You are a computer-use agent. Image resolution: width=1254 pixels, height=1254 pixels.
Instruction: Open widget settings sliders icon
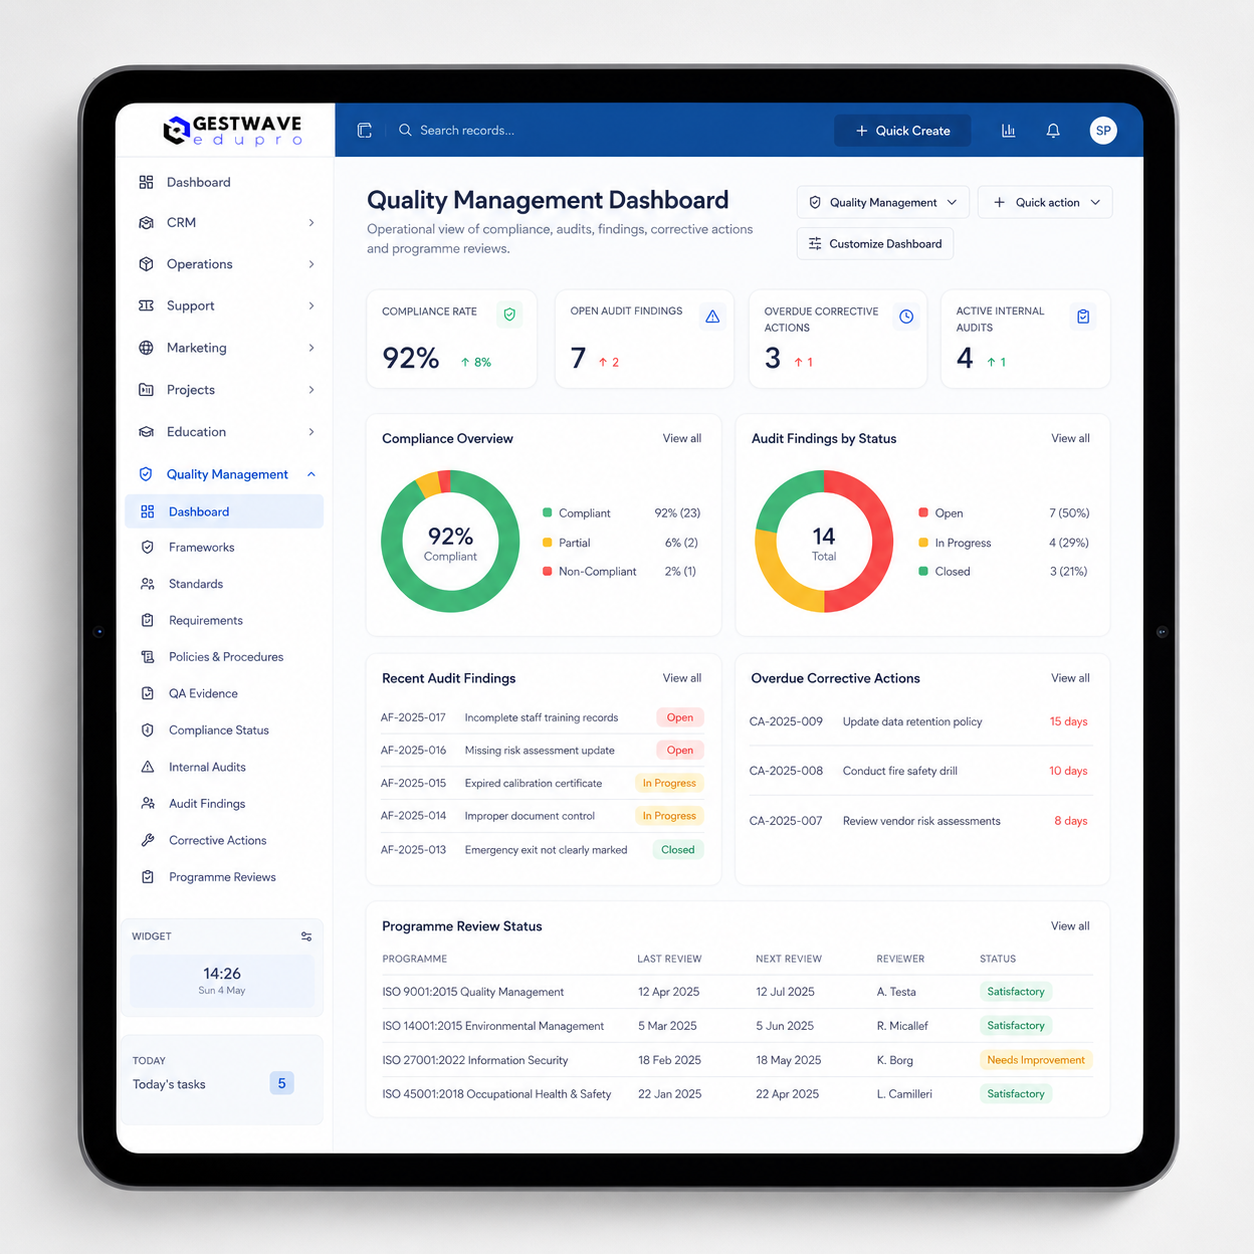306,936
